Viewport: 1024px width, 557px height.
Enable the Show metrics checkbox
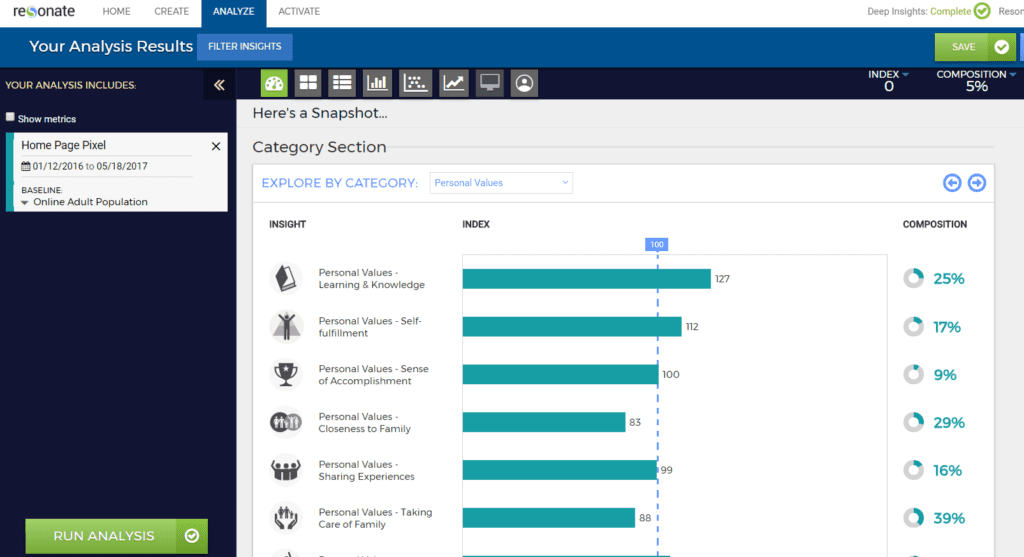11,117
